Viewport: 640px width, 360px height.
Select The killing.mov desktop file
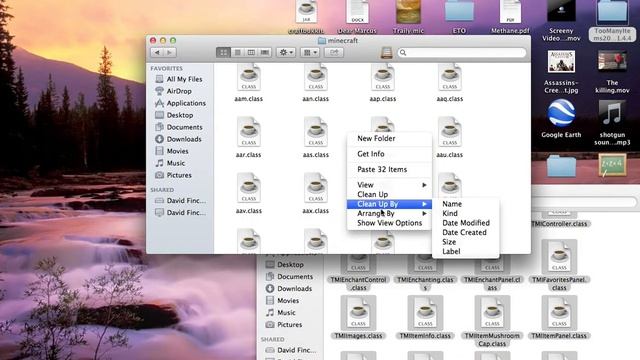click(x=612, y=62)
